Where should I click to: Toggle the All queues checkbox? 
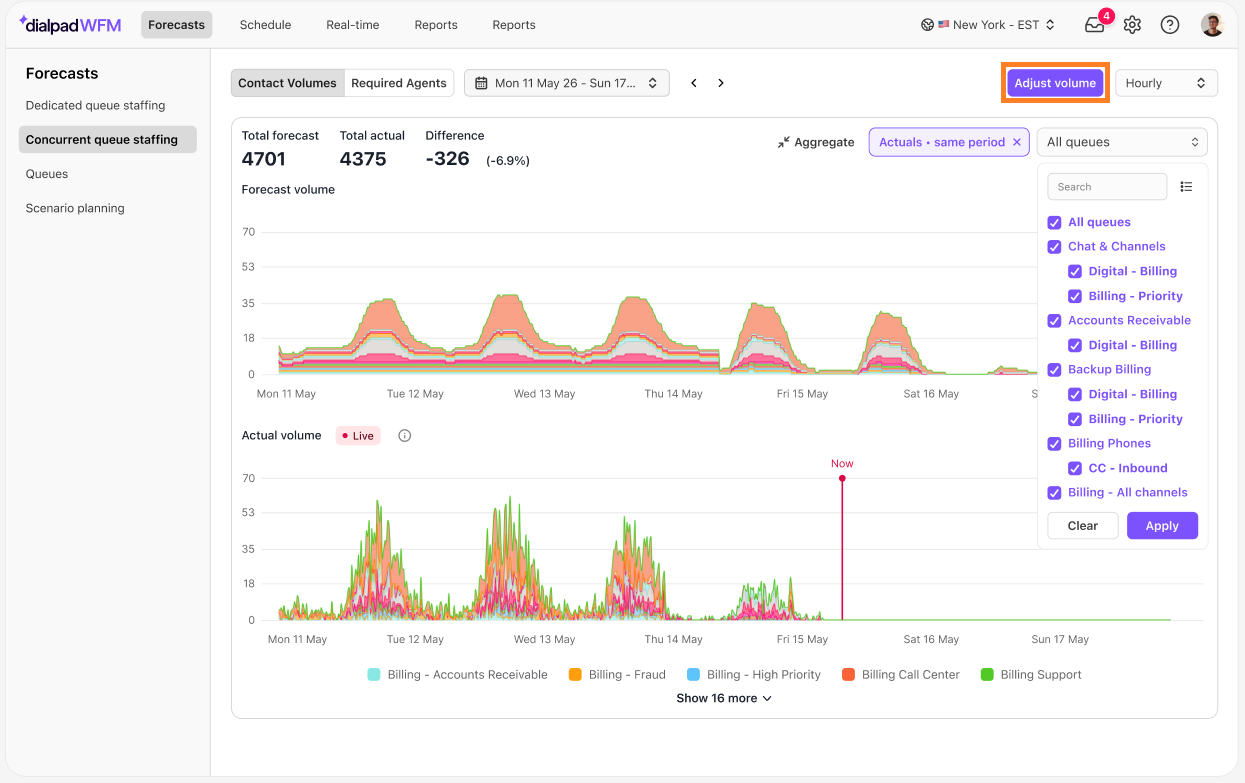(1054, 222)
